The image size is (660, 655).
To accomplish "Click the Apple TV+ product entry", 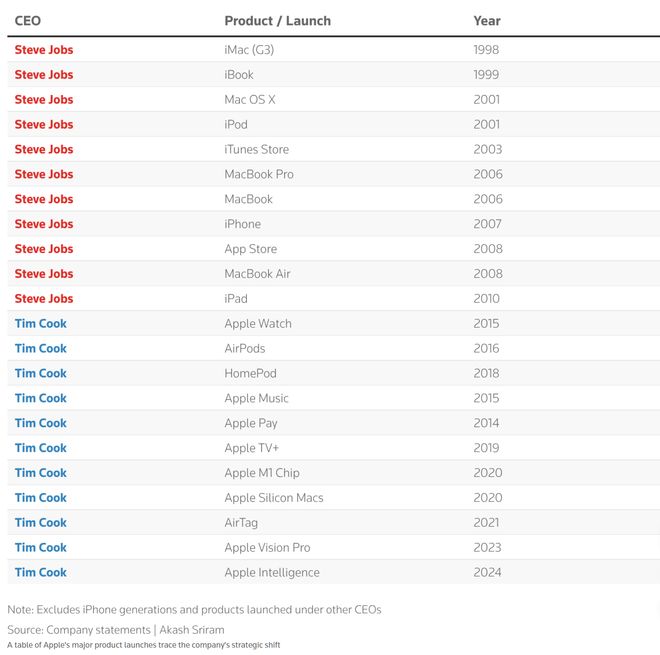I will pos(251,448).
